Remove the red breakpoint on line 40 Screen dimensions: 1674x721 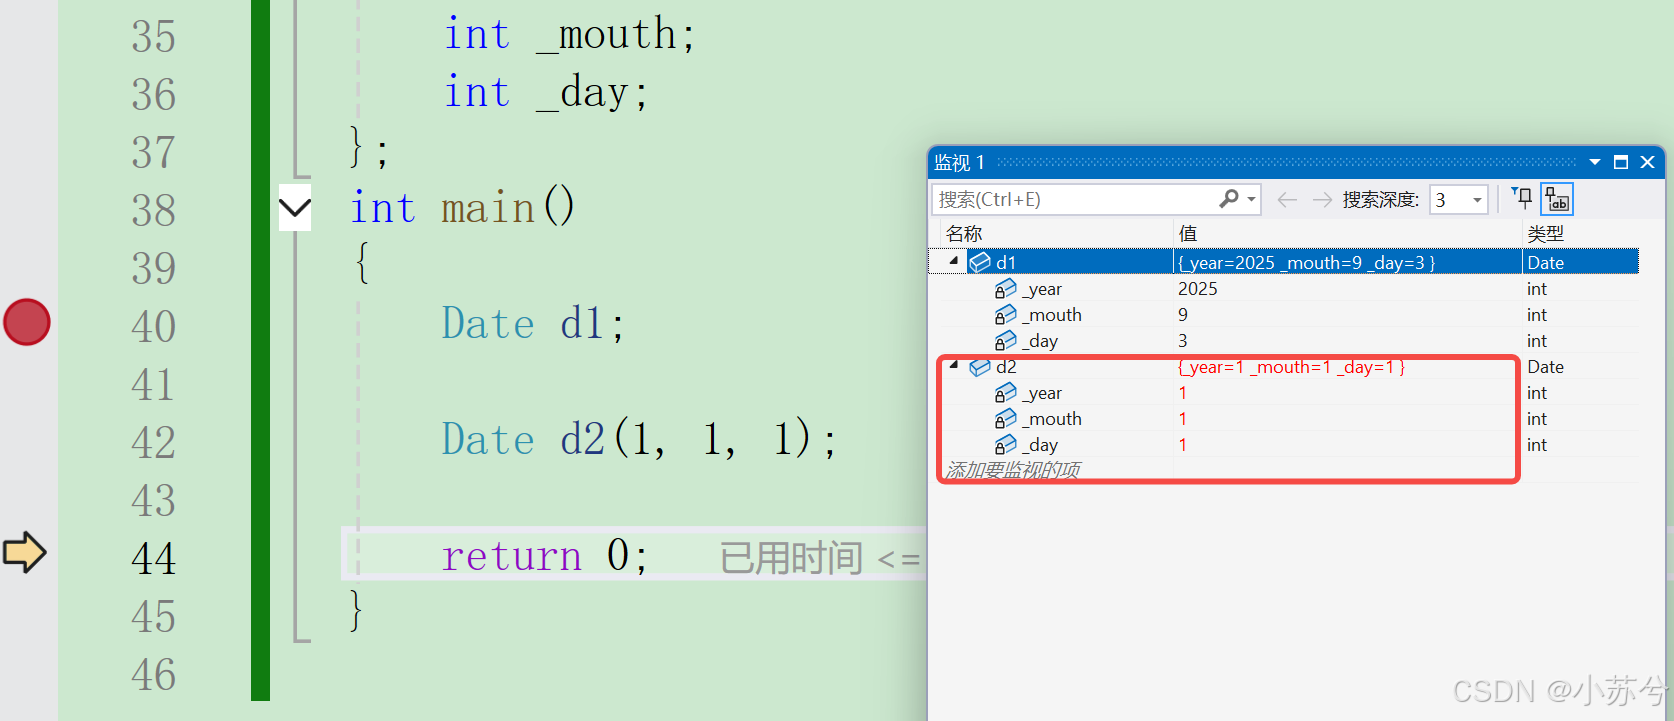pyautogui.click(x=27, y=322)
